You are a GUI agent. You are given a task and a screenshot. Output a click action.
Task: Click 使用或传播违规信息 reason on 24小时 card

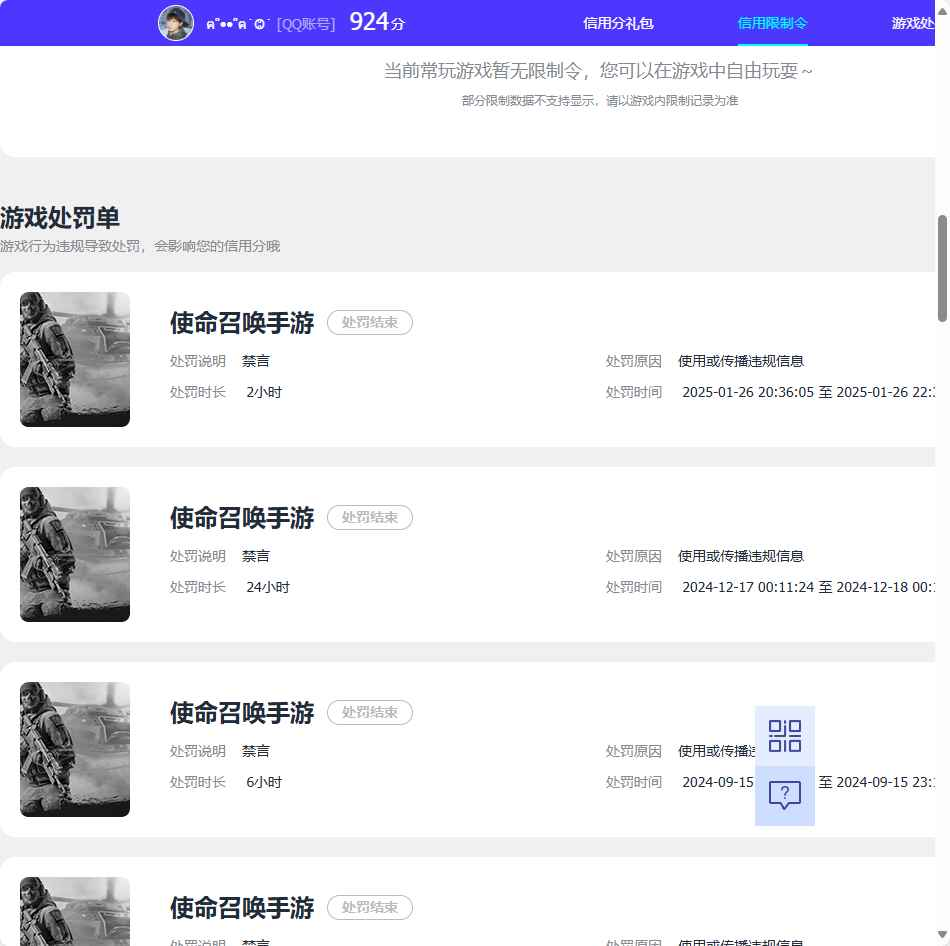(741, 556)
